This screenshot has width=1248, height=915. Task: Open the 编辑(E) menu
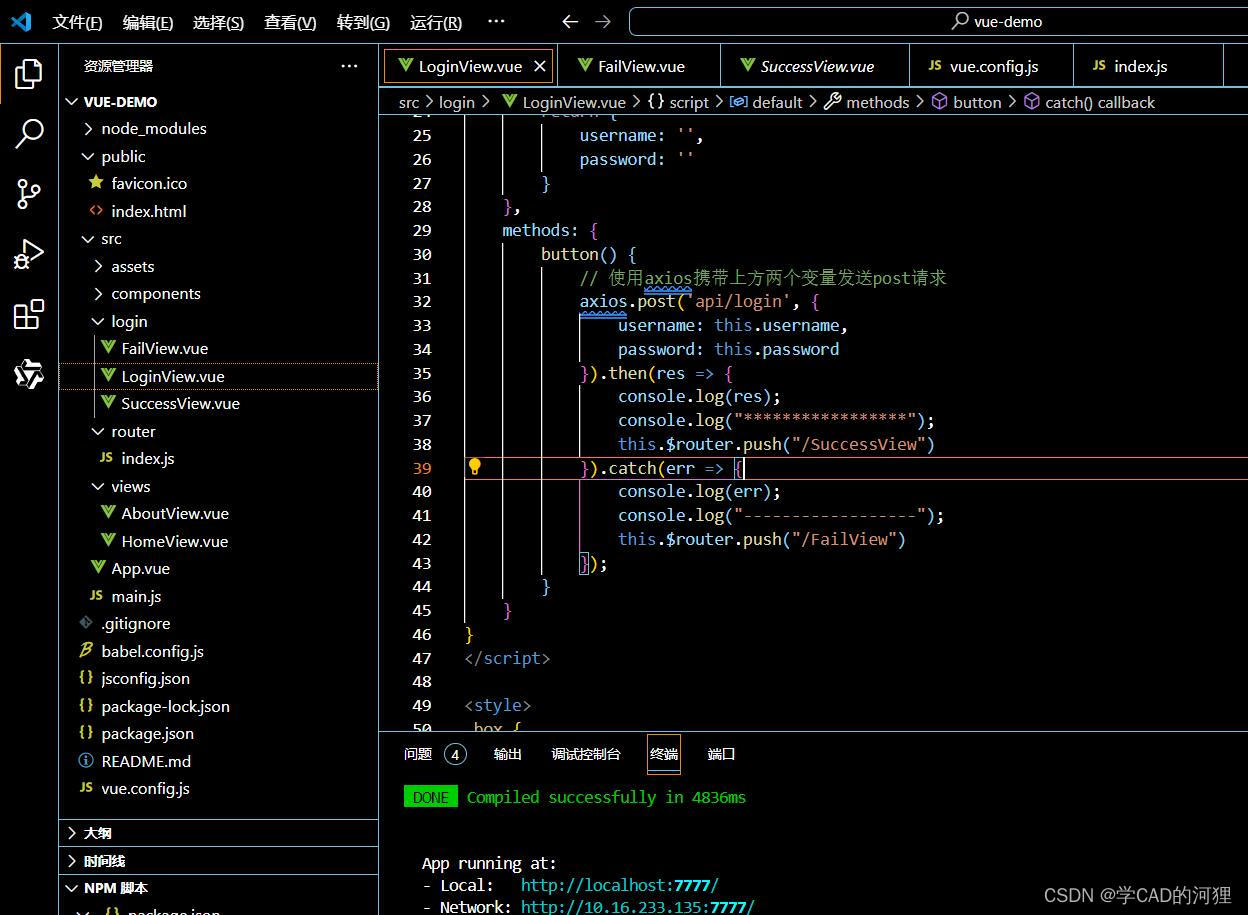[148, 22]
